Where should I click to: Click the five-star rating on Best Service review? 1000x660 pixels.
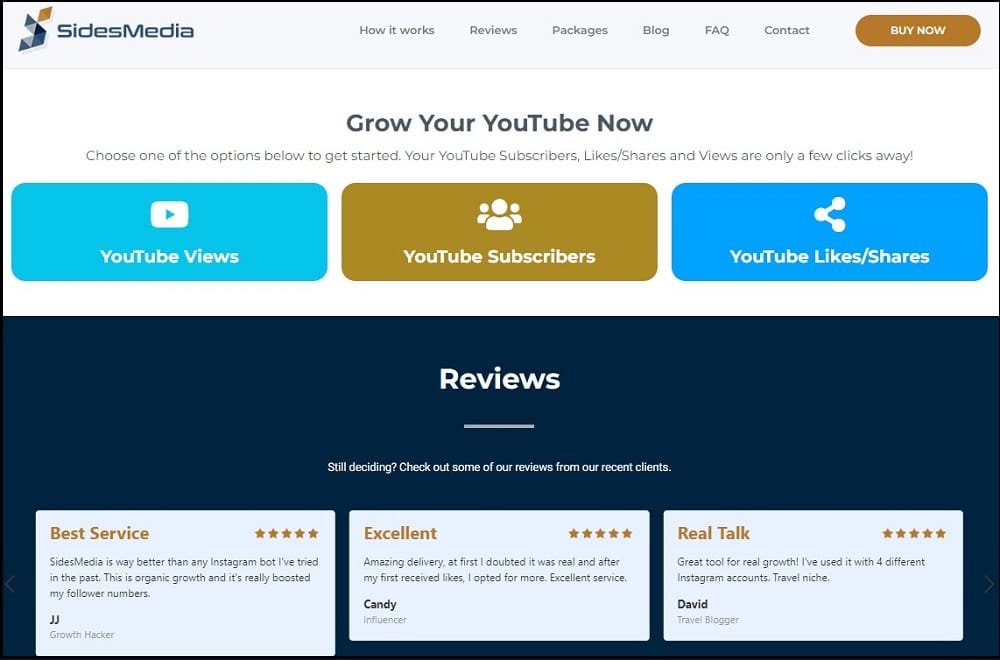click(286, 533)
